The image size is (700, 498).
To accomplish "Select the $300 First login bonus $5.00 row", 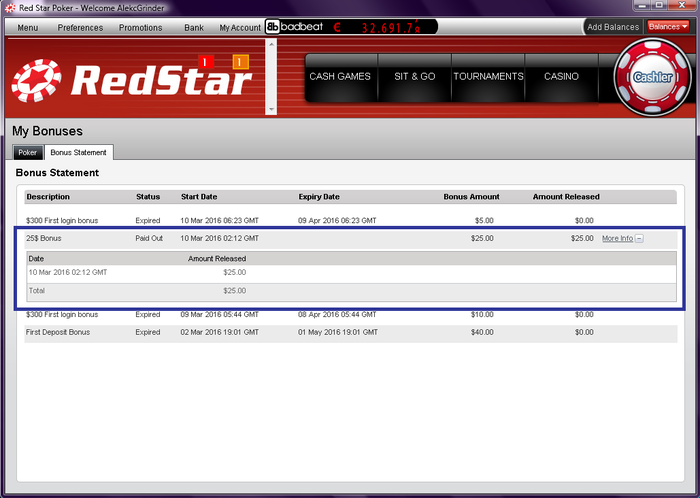I will click(351, 220).
